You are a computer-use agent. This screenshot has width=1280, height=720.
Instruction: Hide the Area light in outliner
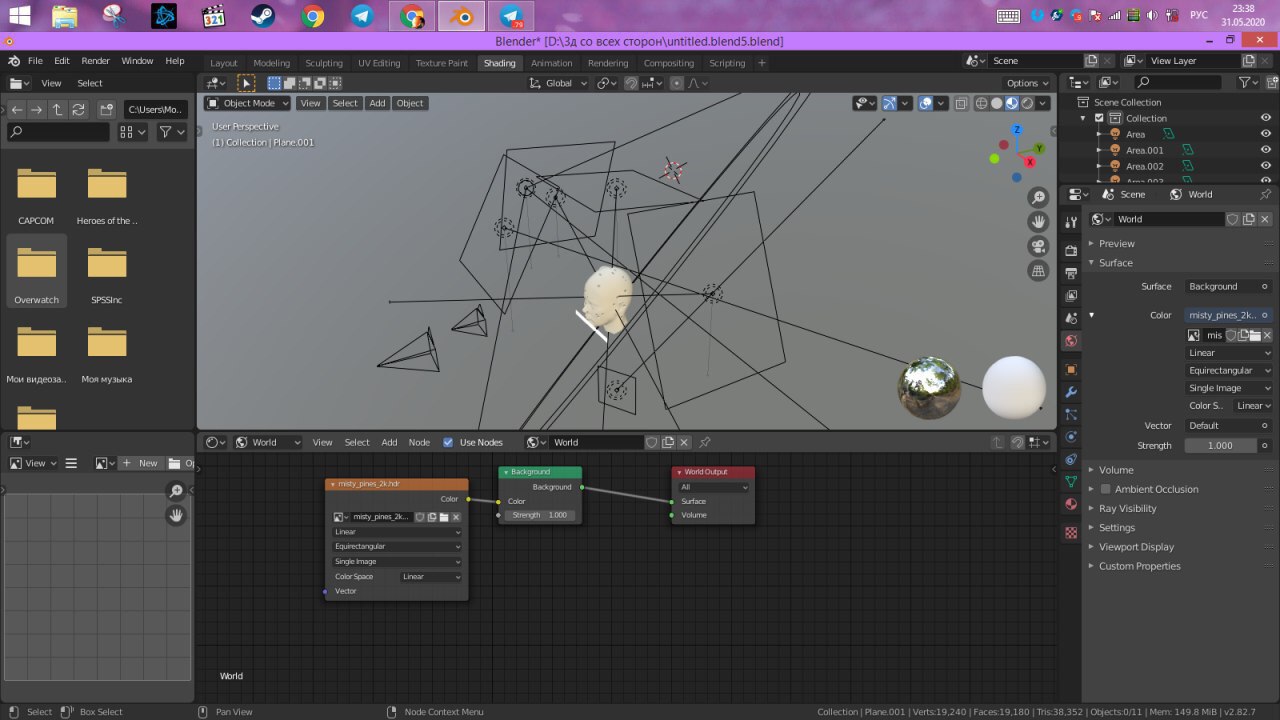pos(1265,134)
